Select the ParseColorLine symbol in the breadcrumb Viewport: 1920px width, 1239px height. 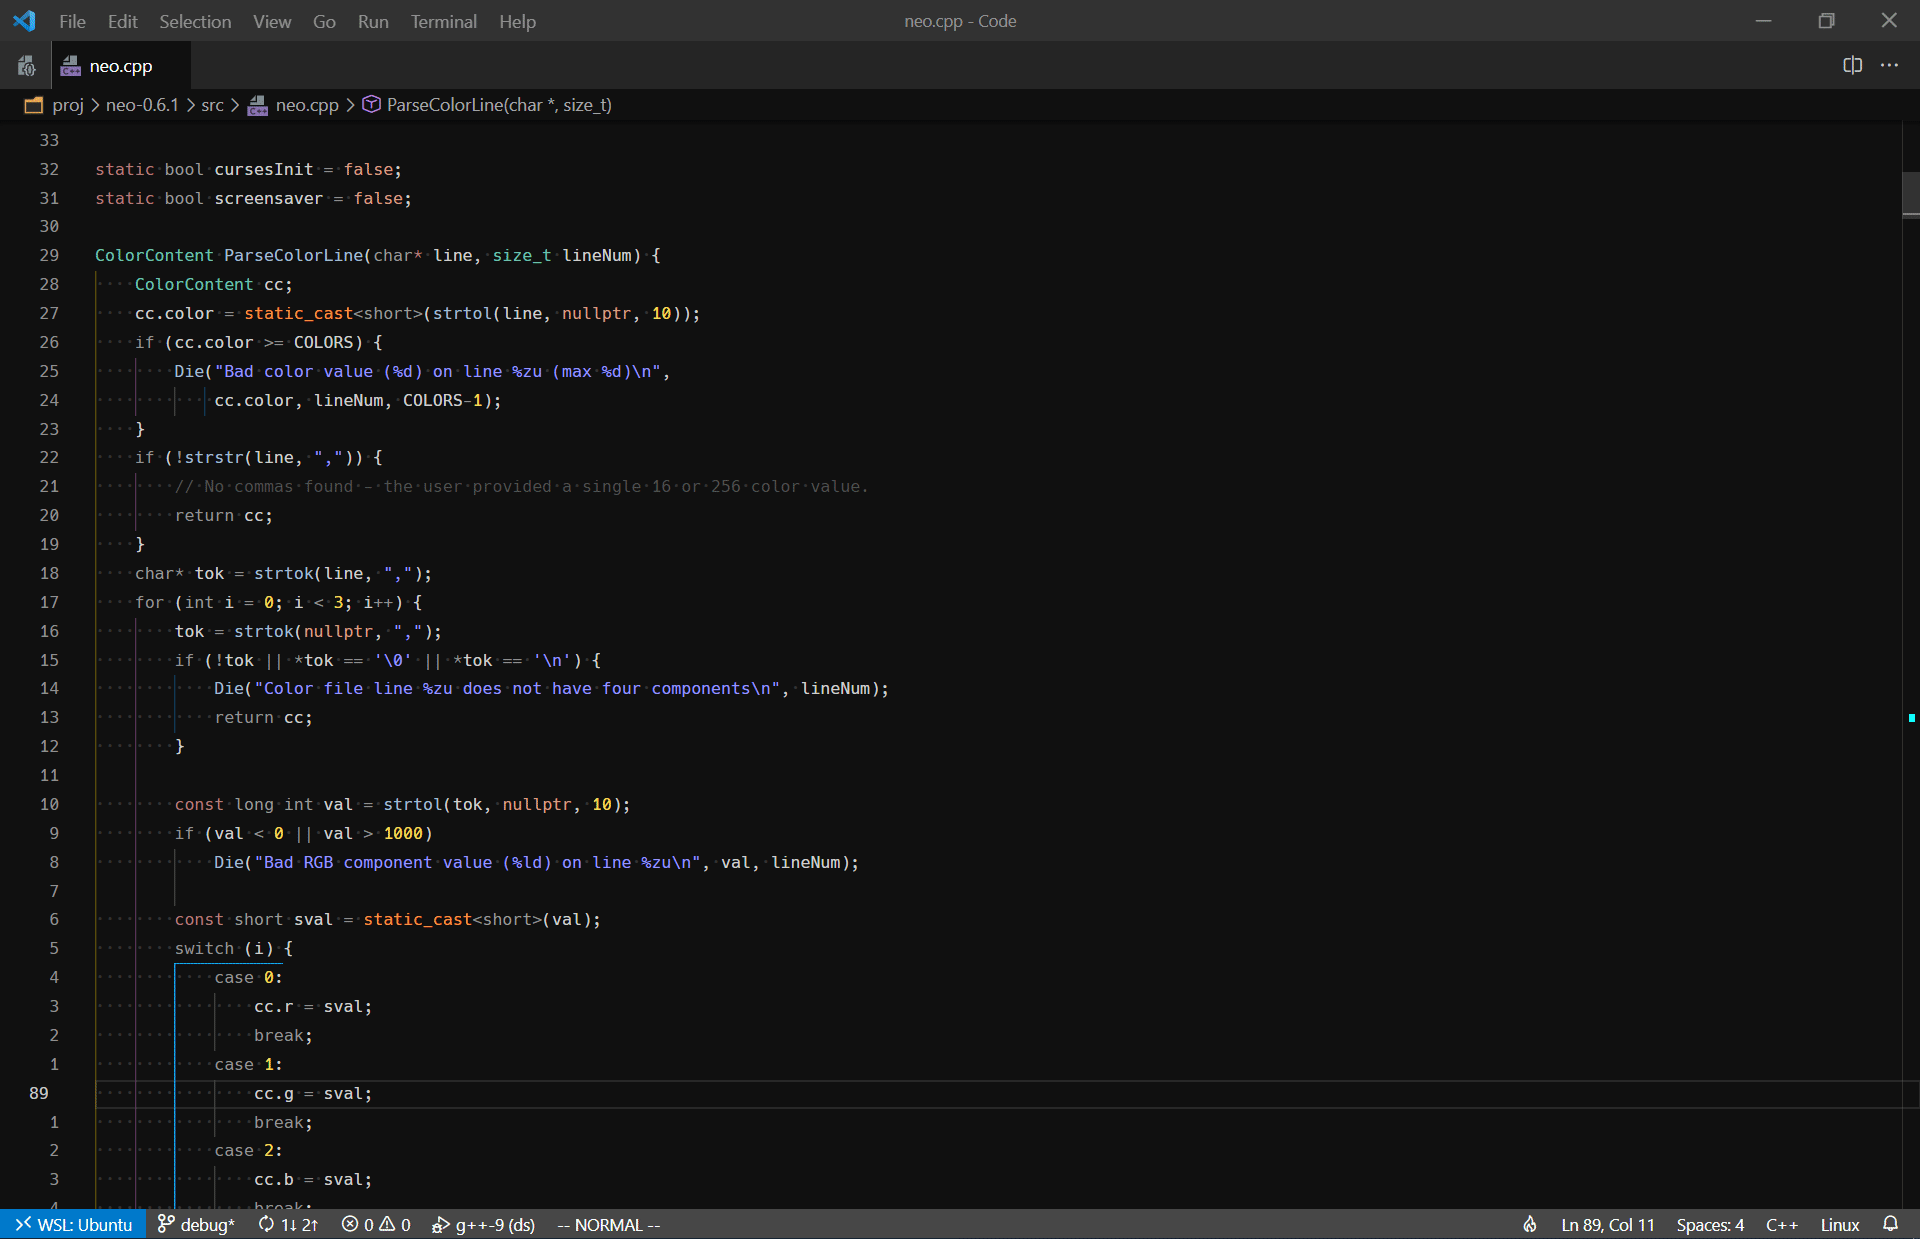(487, 104)
